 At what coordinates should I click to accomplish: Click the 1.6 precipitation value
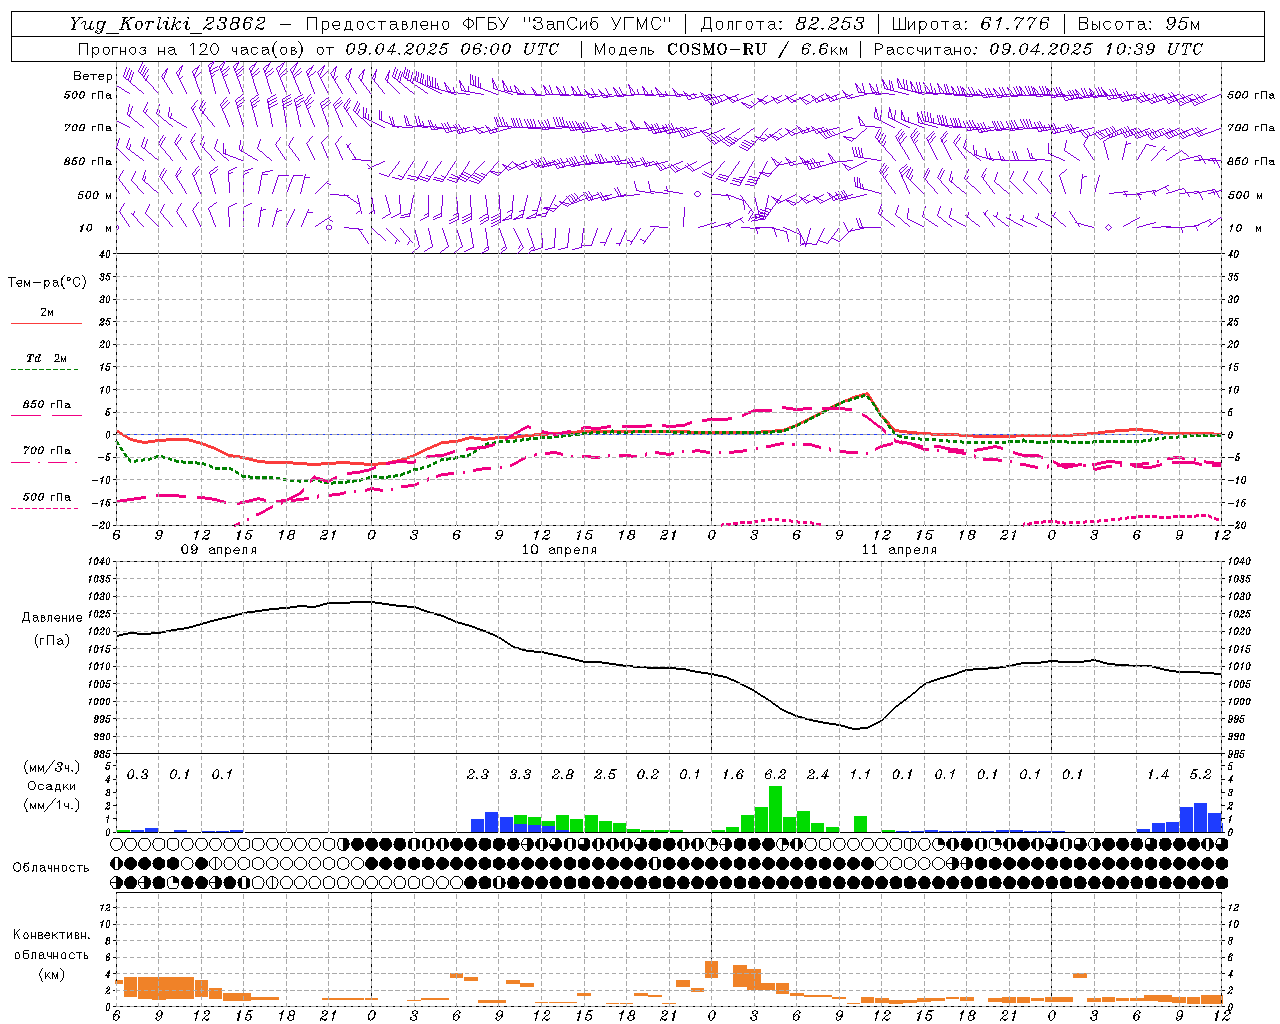click(x=733, y=774)
